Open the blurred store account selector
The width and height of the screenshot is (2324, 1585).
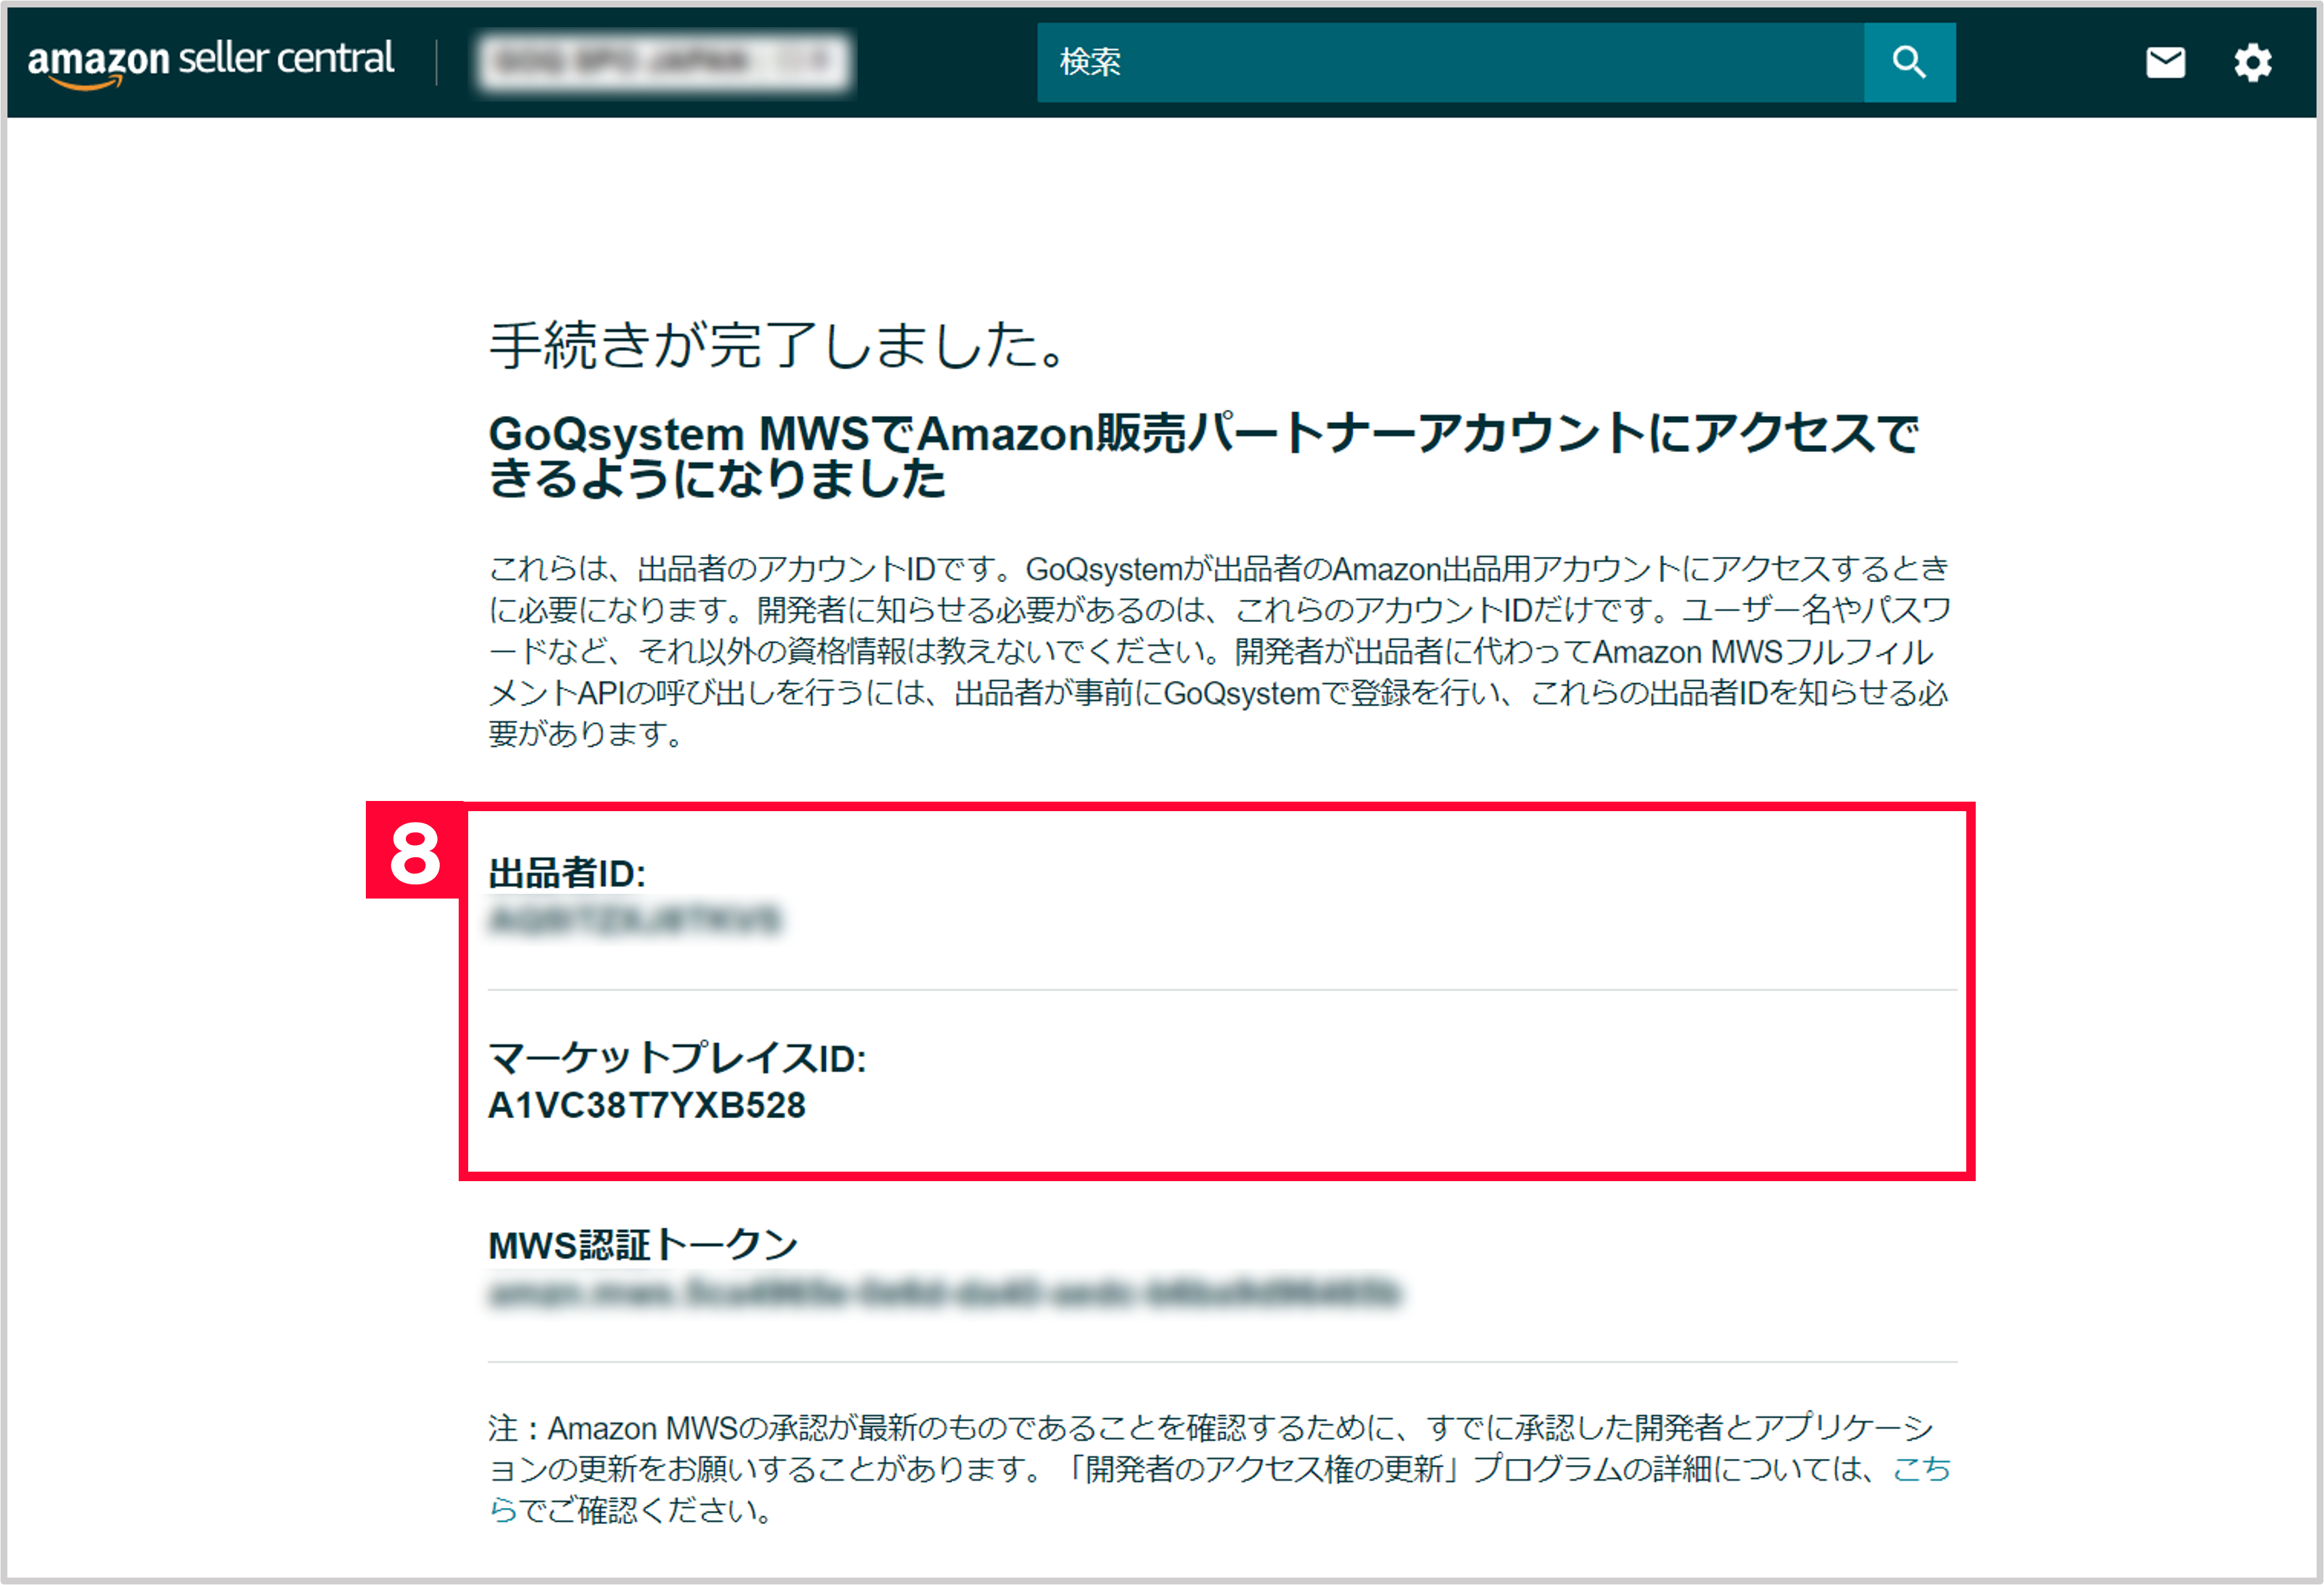665,62
